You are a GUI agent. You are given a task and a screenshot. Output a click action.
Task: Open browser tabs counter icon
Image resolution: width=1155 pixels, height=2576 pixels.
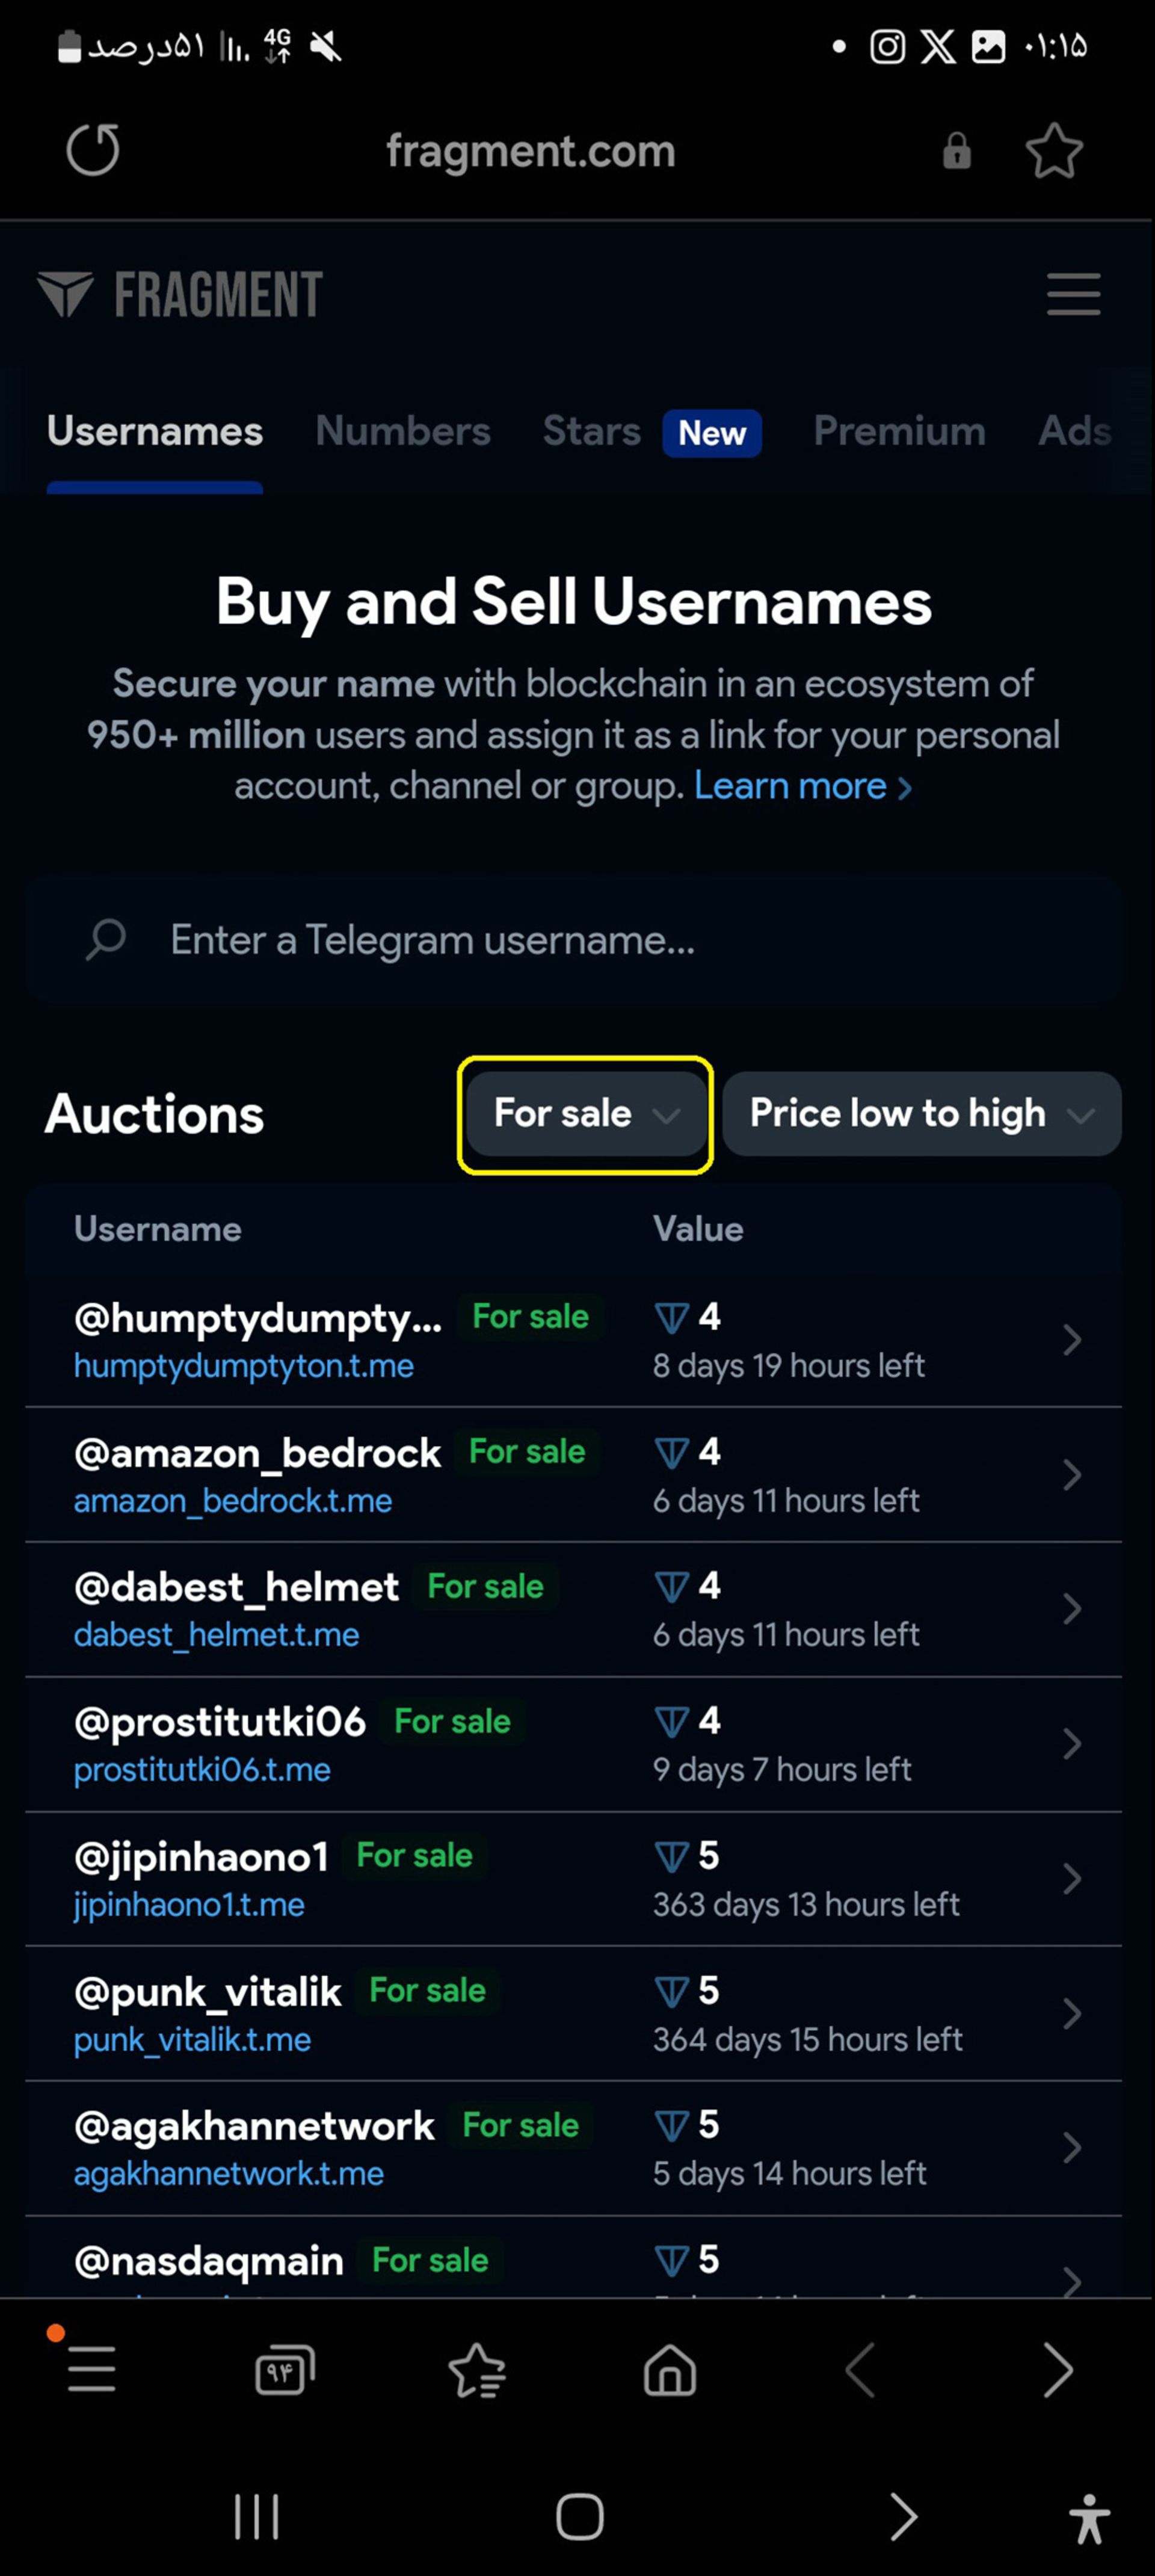[285, 2370]
